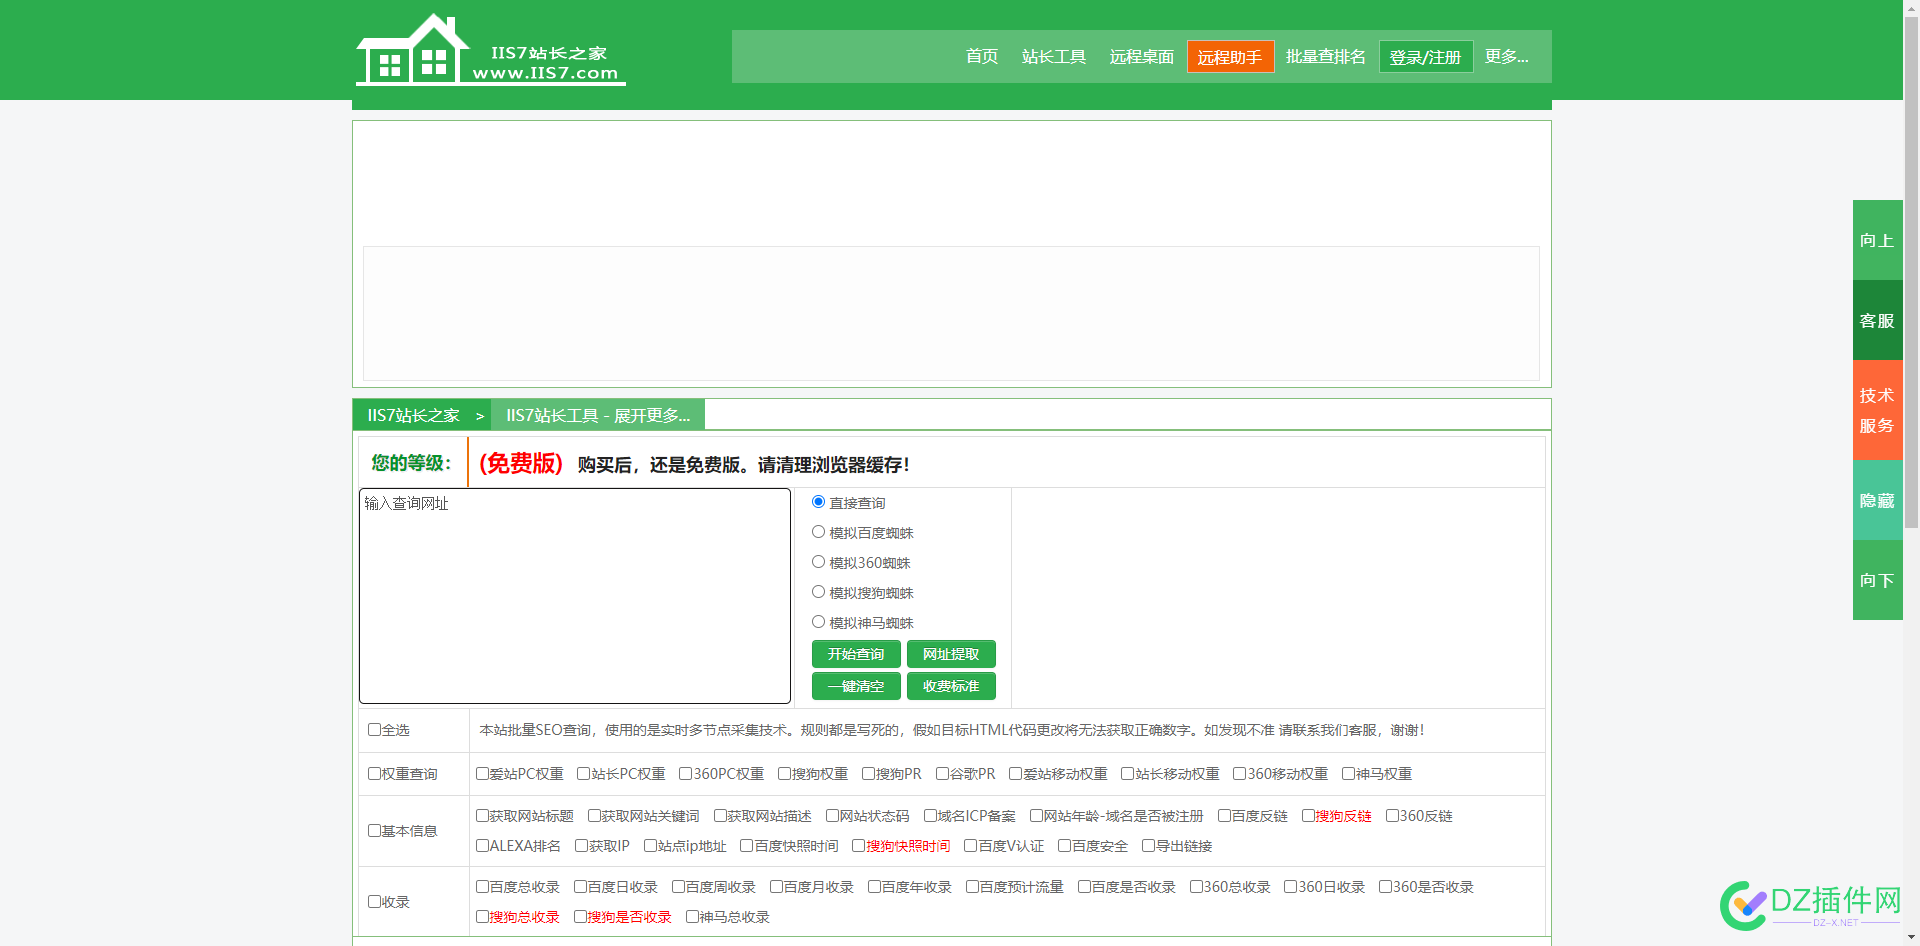The width and height of the screenshot is (1920, 946).
Task: Open the 客服 side panel button
Action: [x=1877, y=320]
